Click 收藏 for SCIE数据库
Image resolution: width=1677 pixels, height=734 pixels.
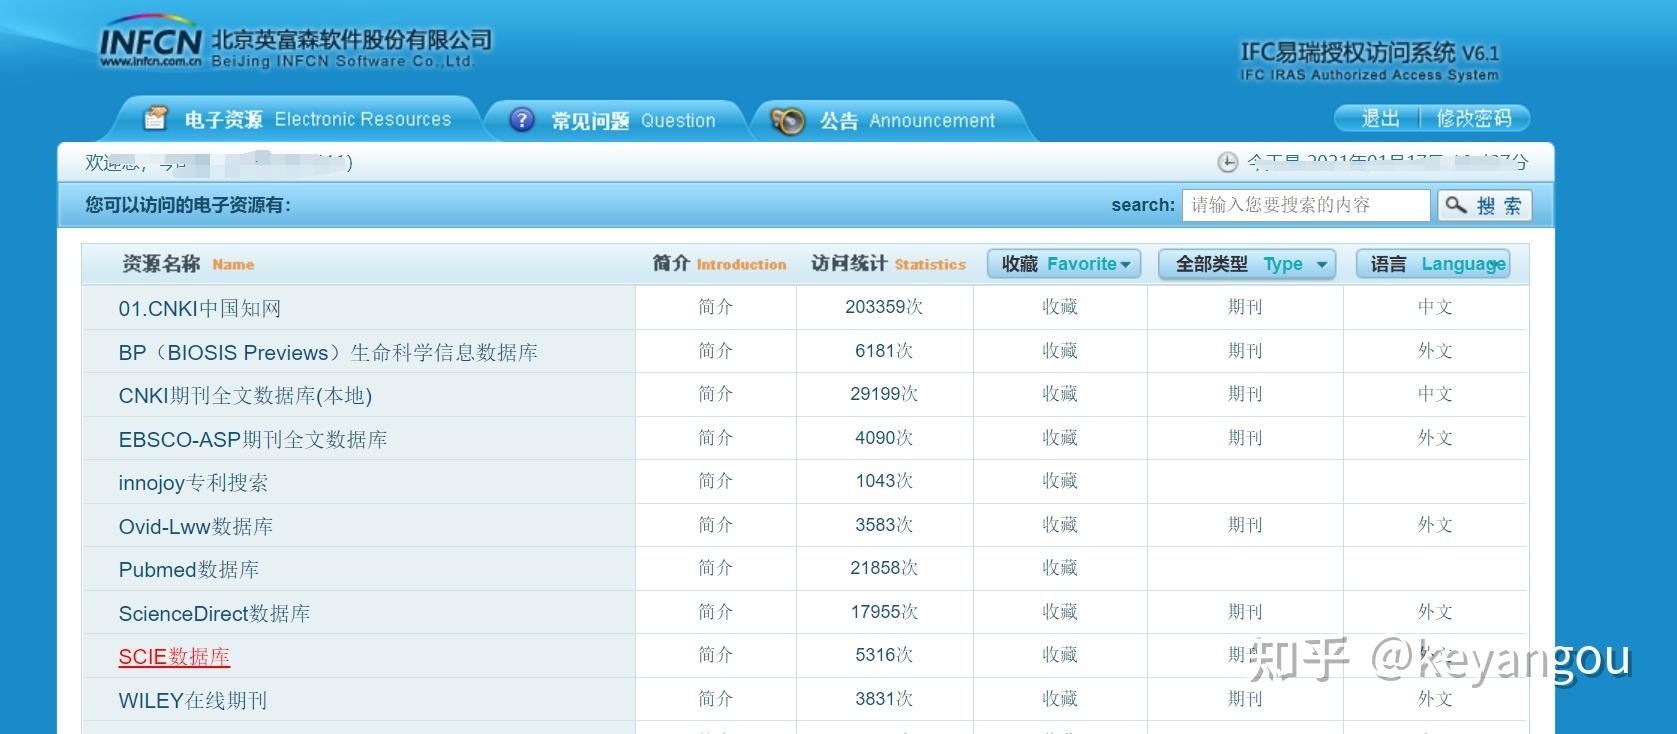[1060, 655]
